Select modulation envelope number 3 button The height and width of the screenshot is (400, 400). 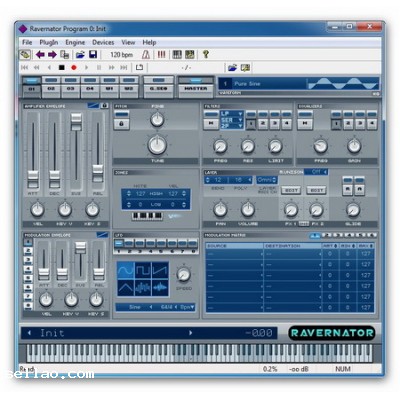28,260
